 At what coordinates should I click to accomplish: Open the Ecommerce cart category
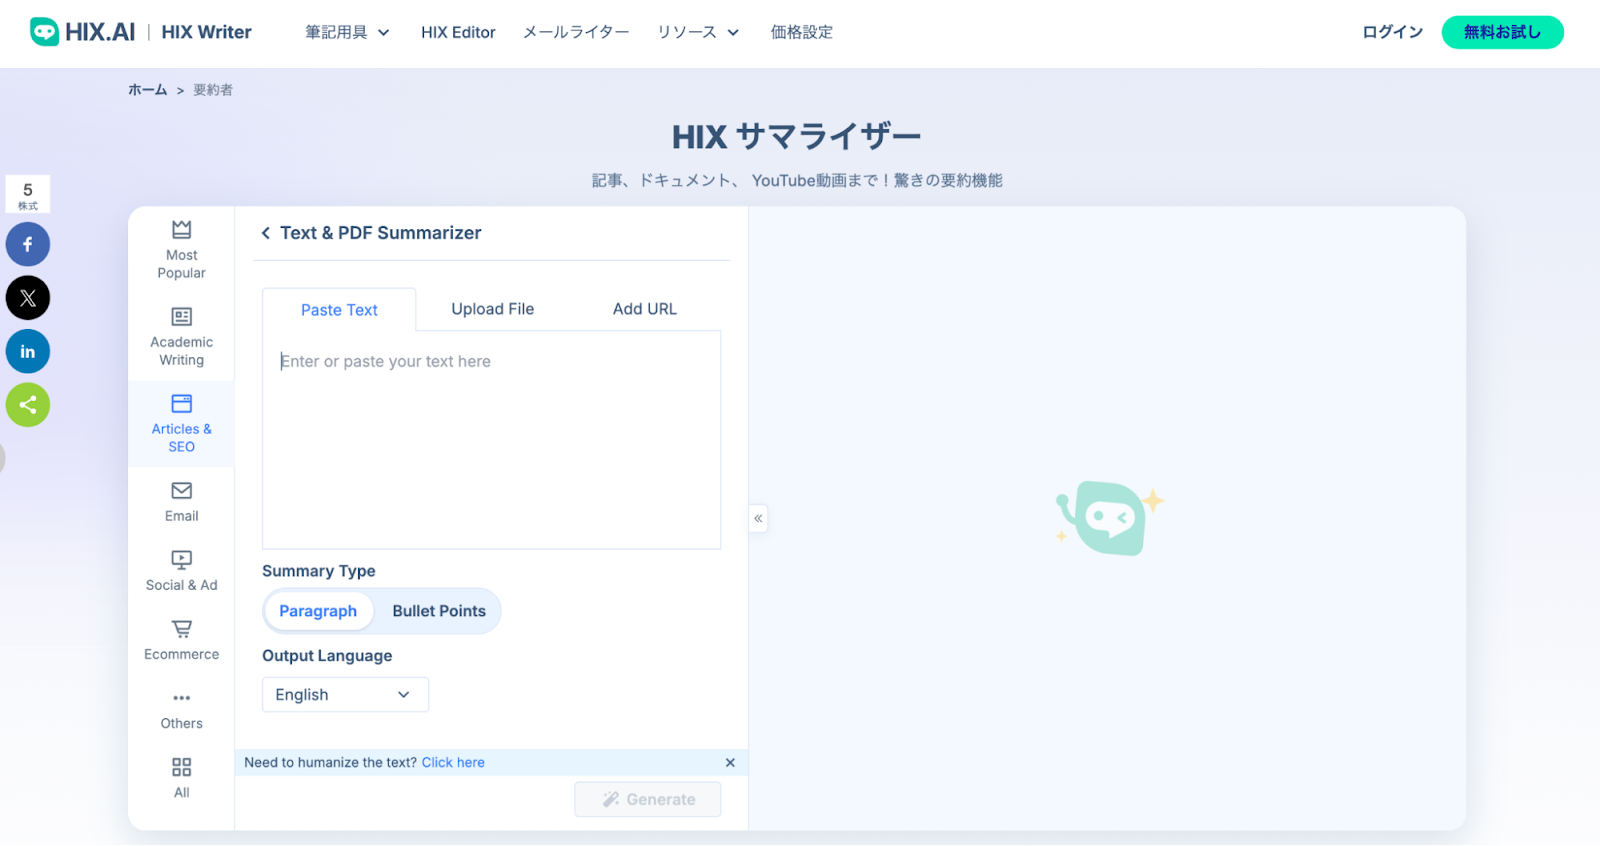(x=181, y=629)
